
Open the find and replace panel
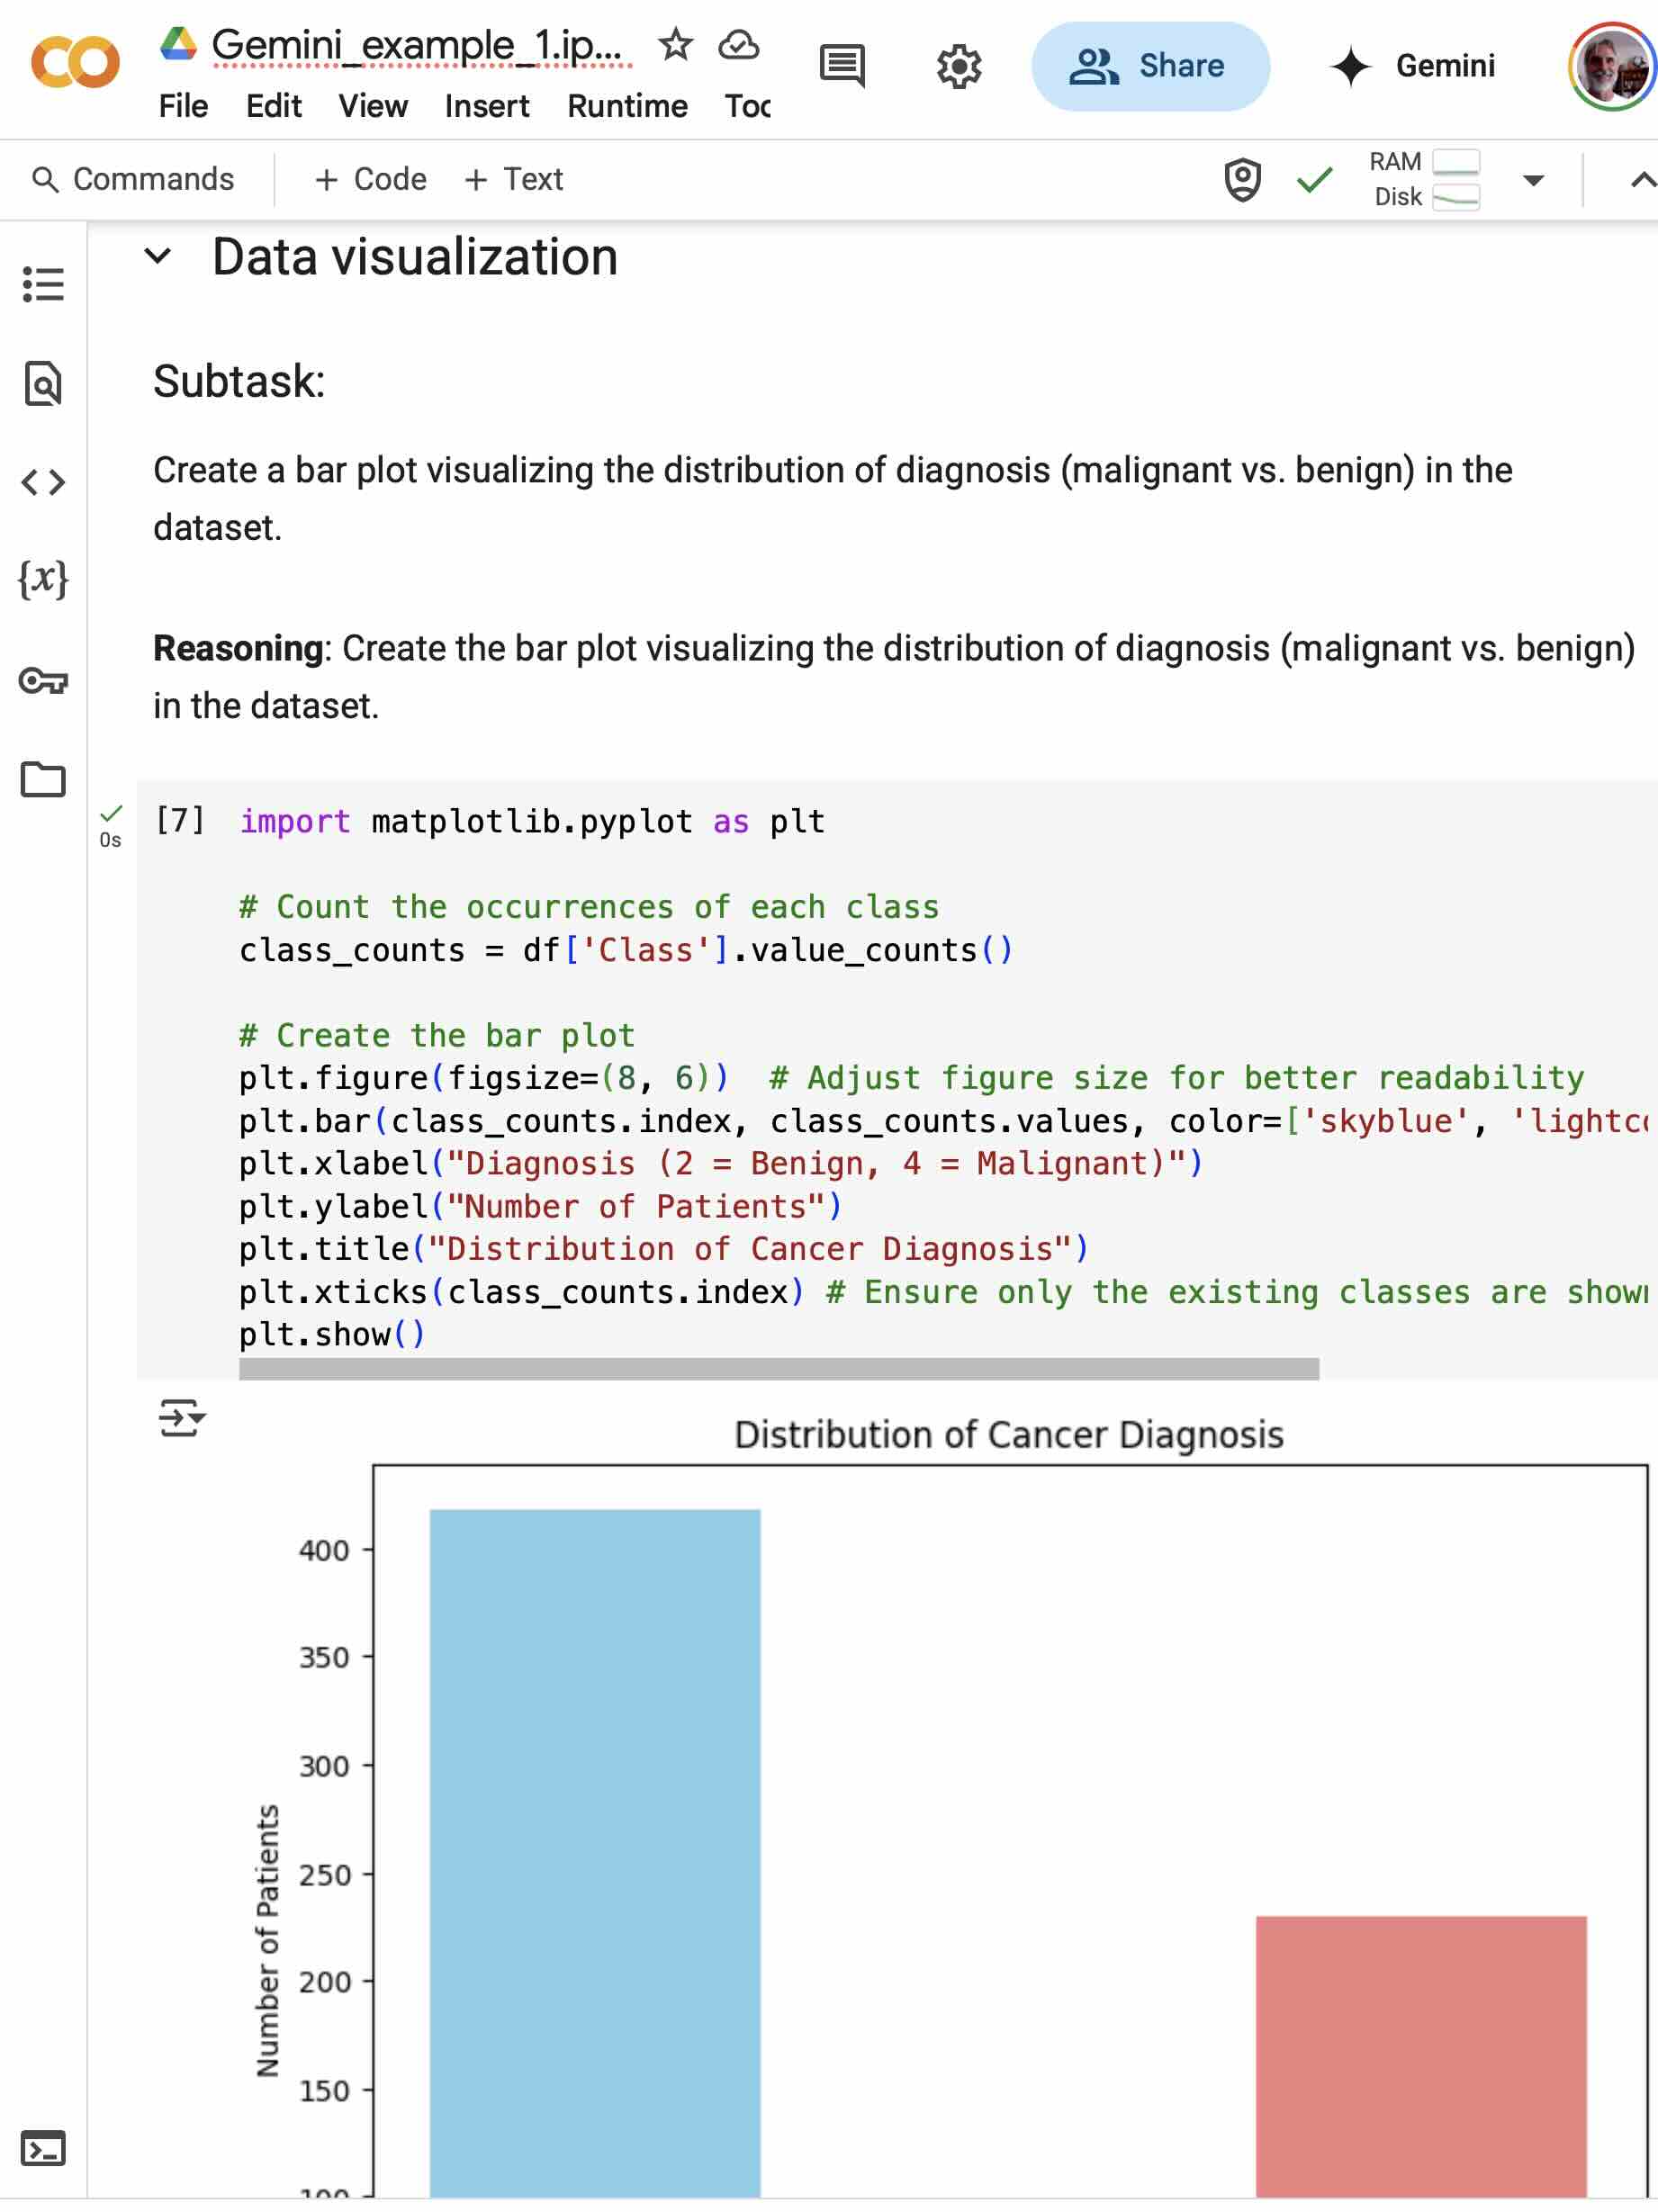tap(44, 385)
